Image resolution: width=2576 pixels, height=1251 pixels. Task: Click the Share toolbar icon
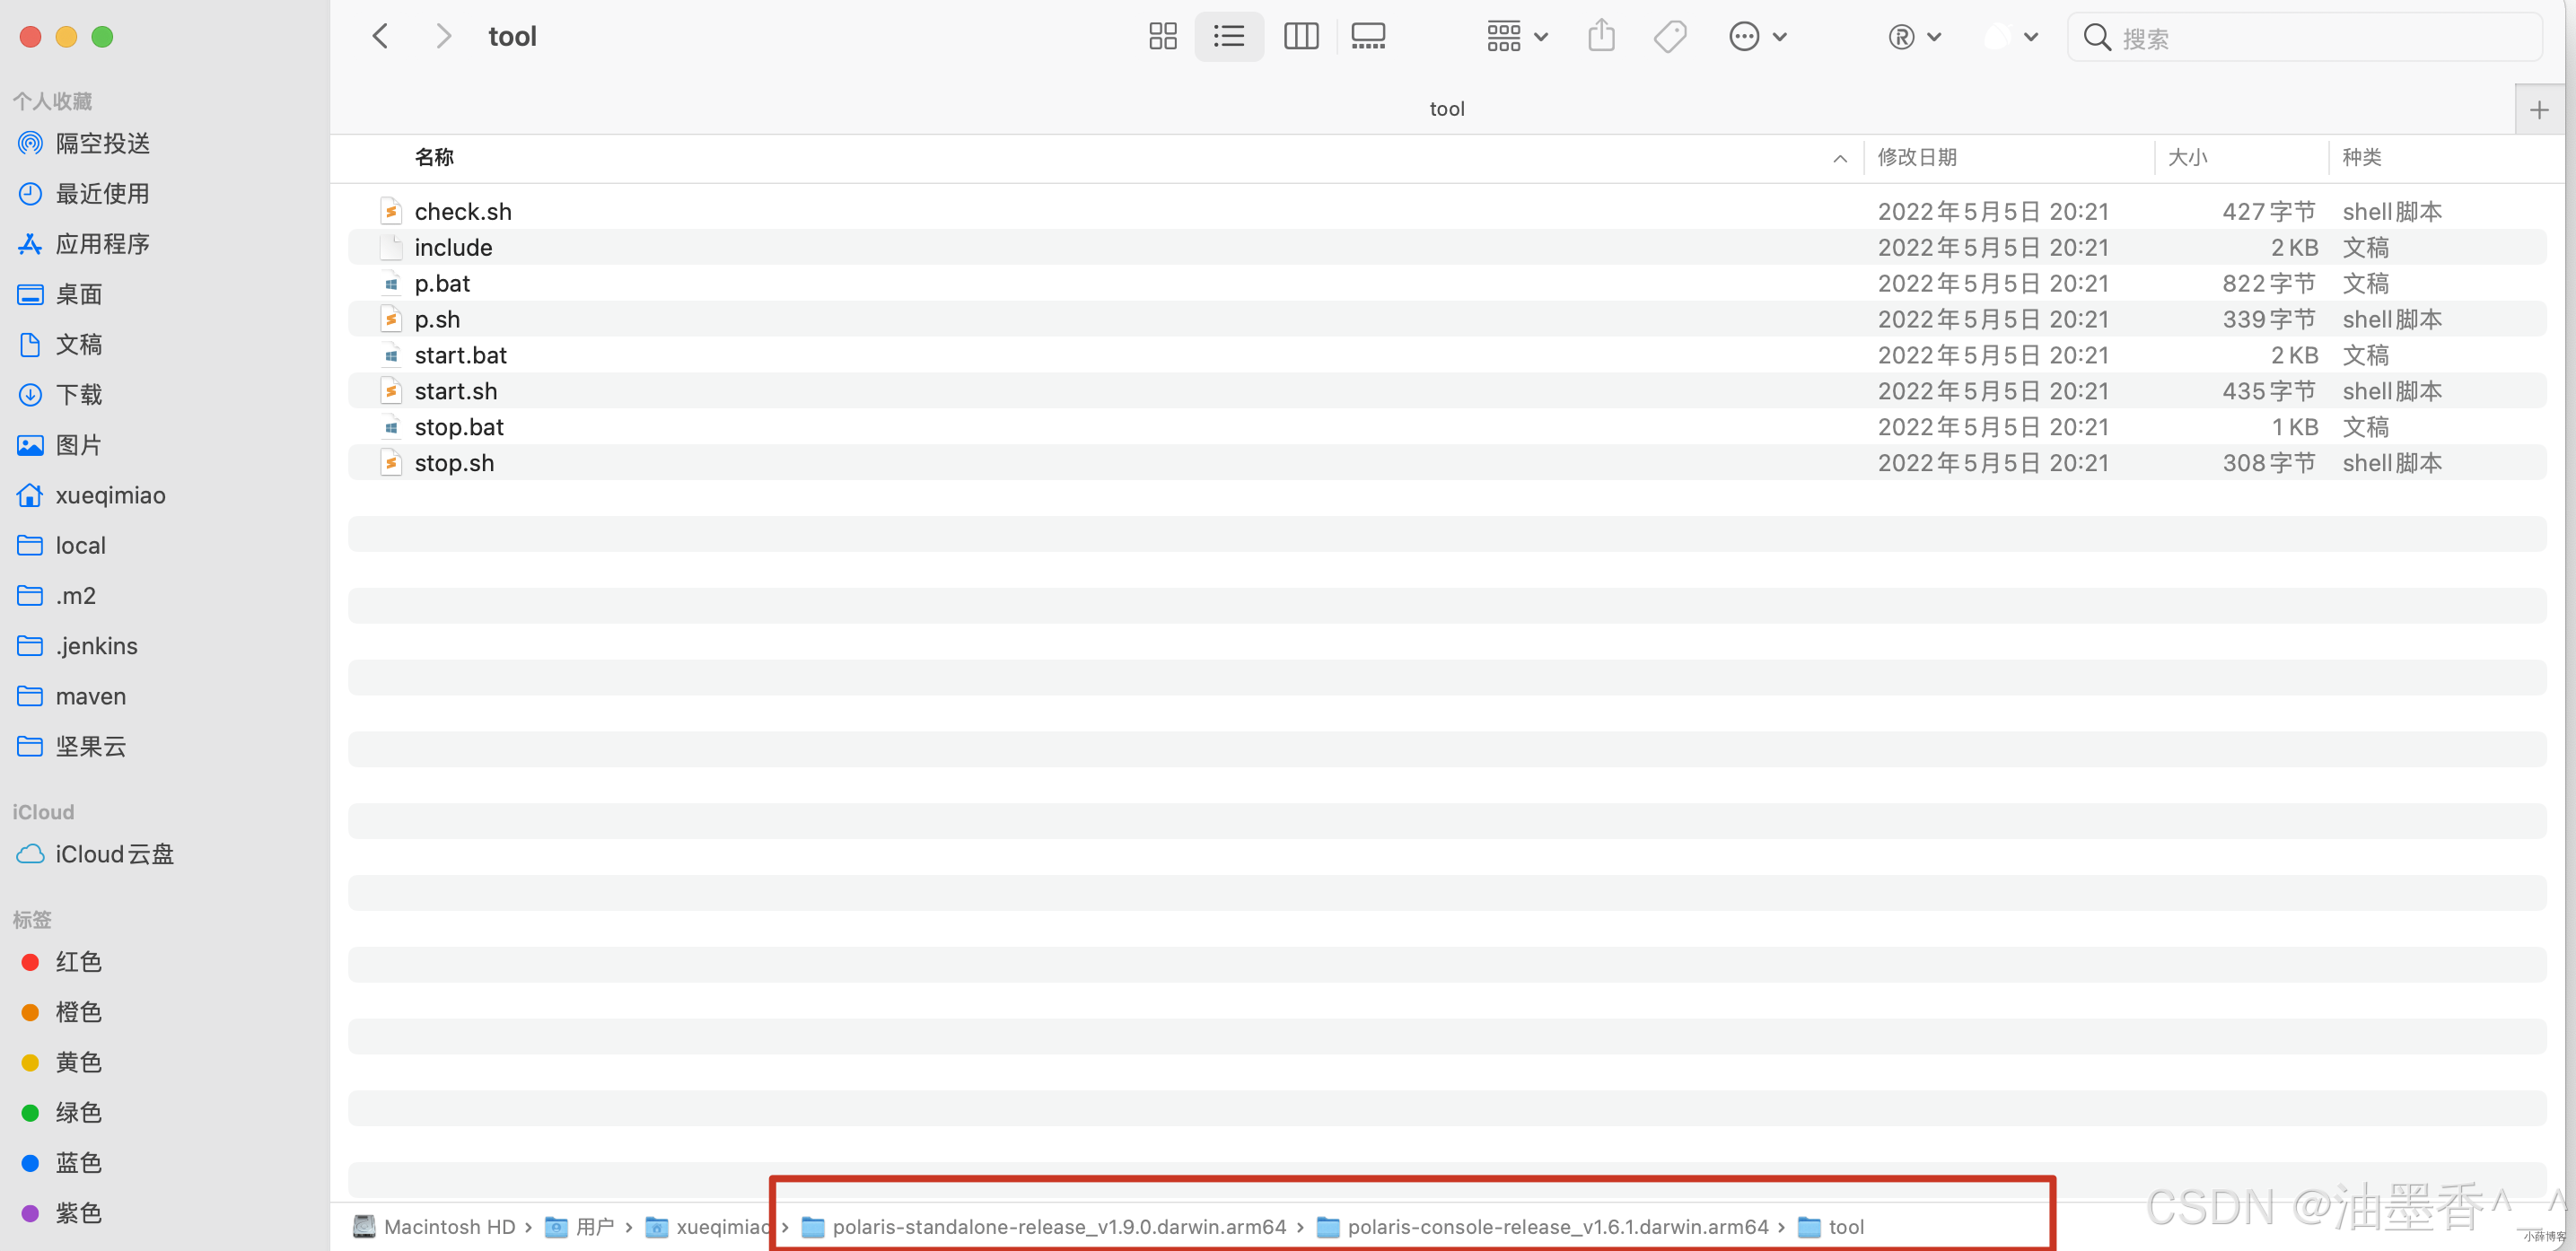click(x=1601, y=37)
